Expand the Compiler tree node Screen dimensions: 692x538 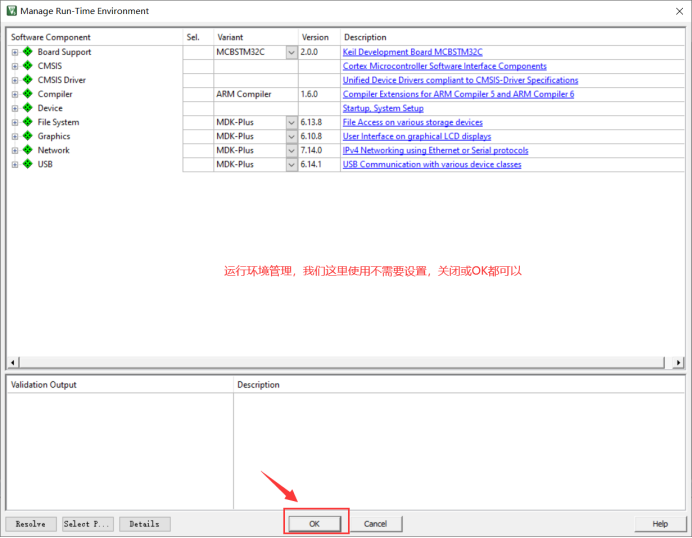pos(15,94)
